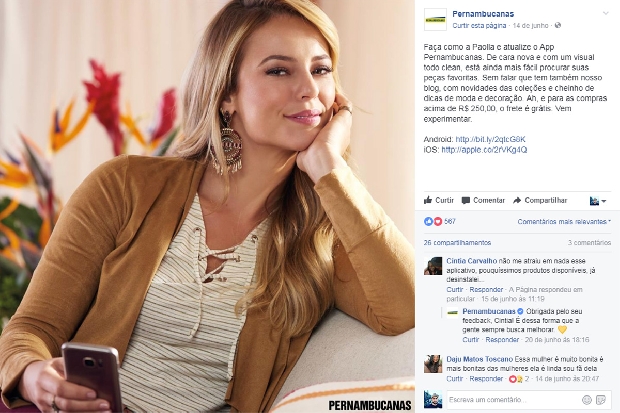The height and width of the screenshot is (413, 620).
Task: Click the Comentar speech bubble button
Action: (483, 200)
